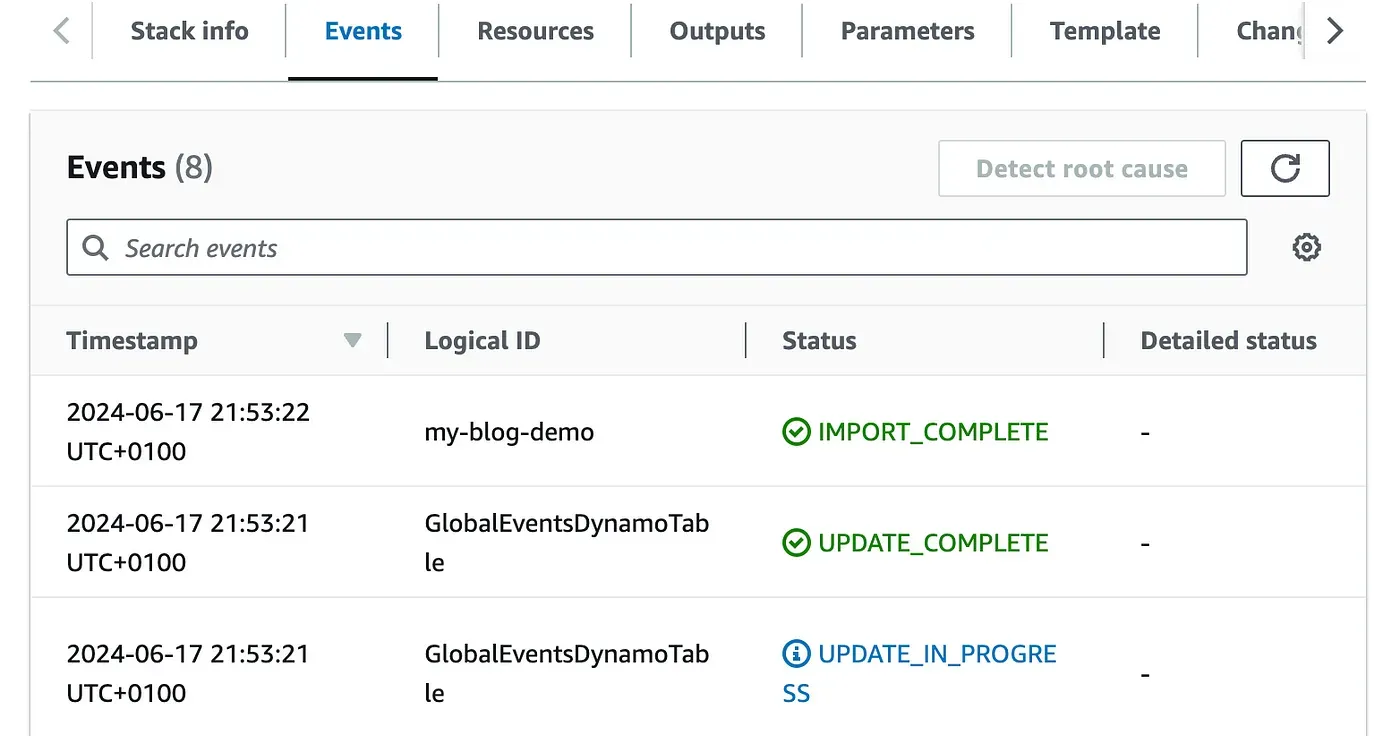Click the IMPORT_COMPLETE green check icon
The height and width of the screenshot is (736, 1400).
(x=796, y=432)
